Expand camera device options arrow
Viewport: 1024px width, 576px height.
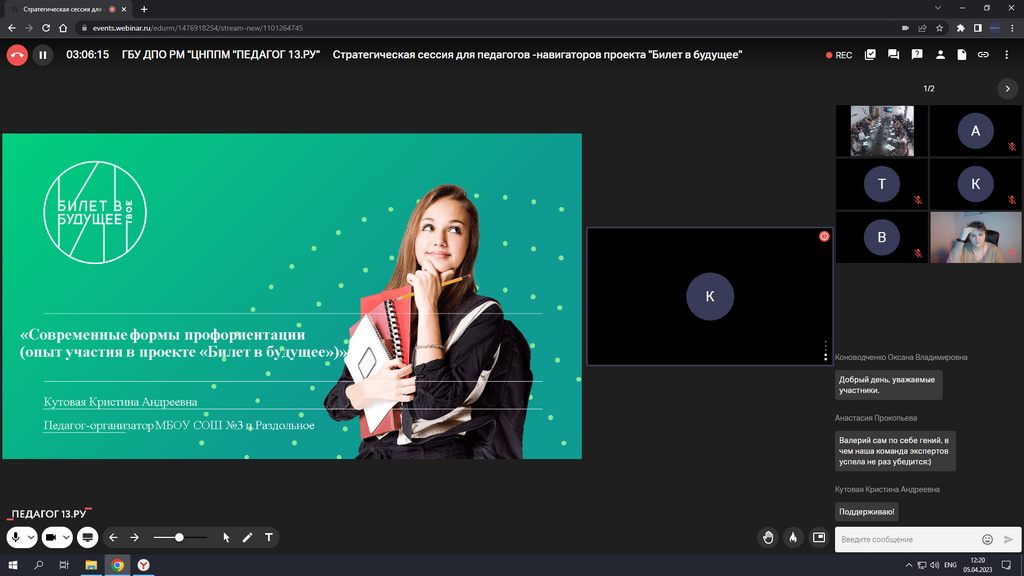[x=66, y=537]
